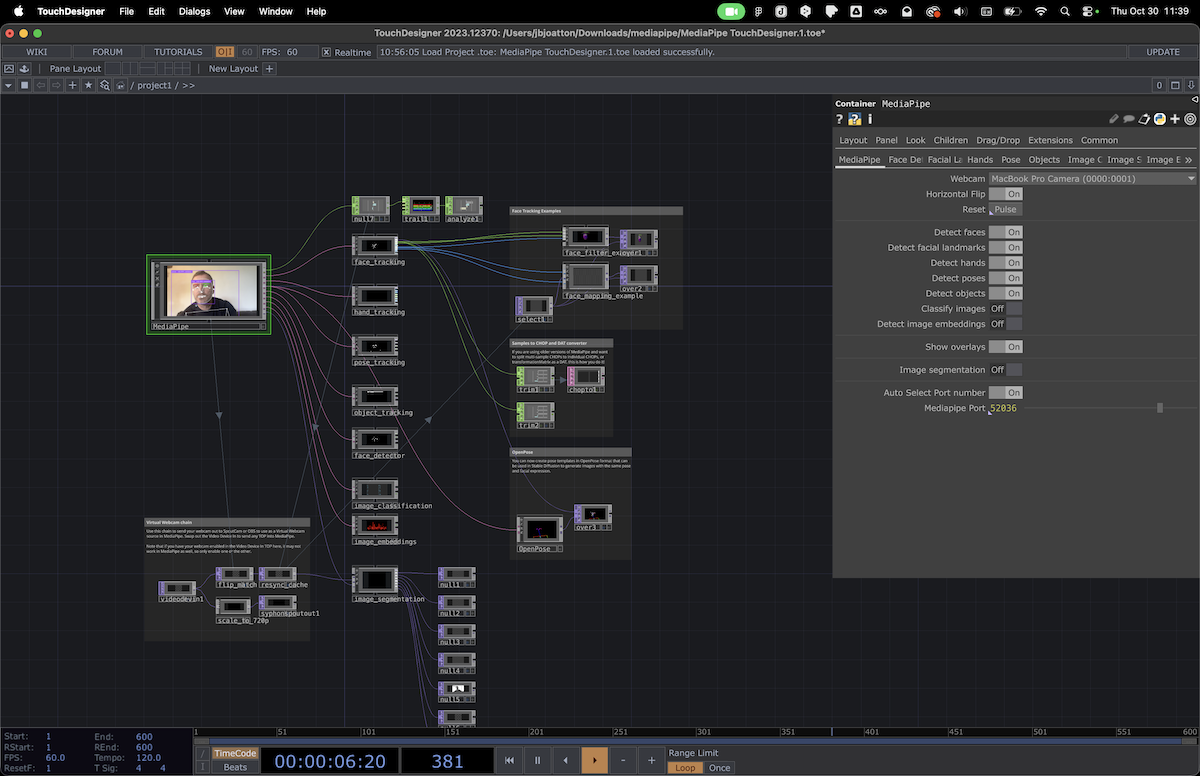This screenshot has height=776, width=1200.
Task: Jump timeline to start with rewind button
Action: [x=509, y=761]
